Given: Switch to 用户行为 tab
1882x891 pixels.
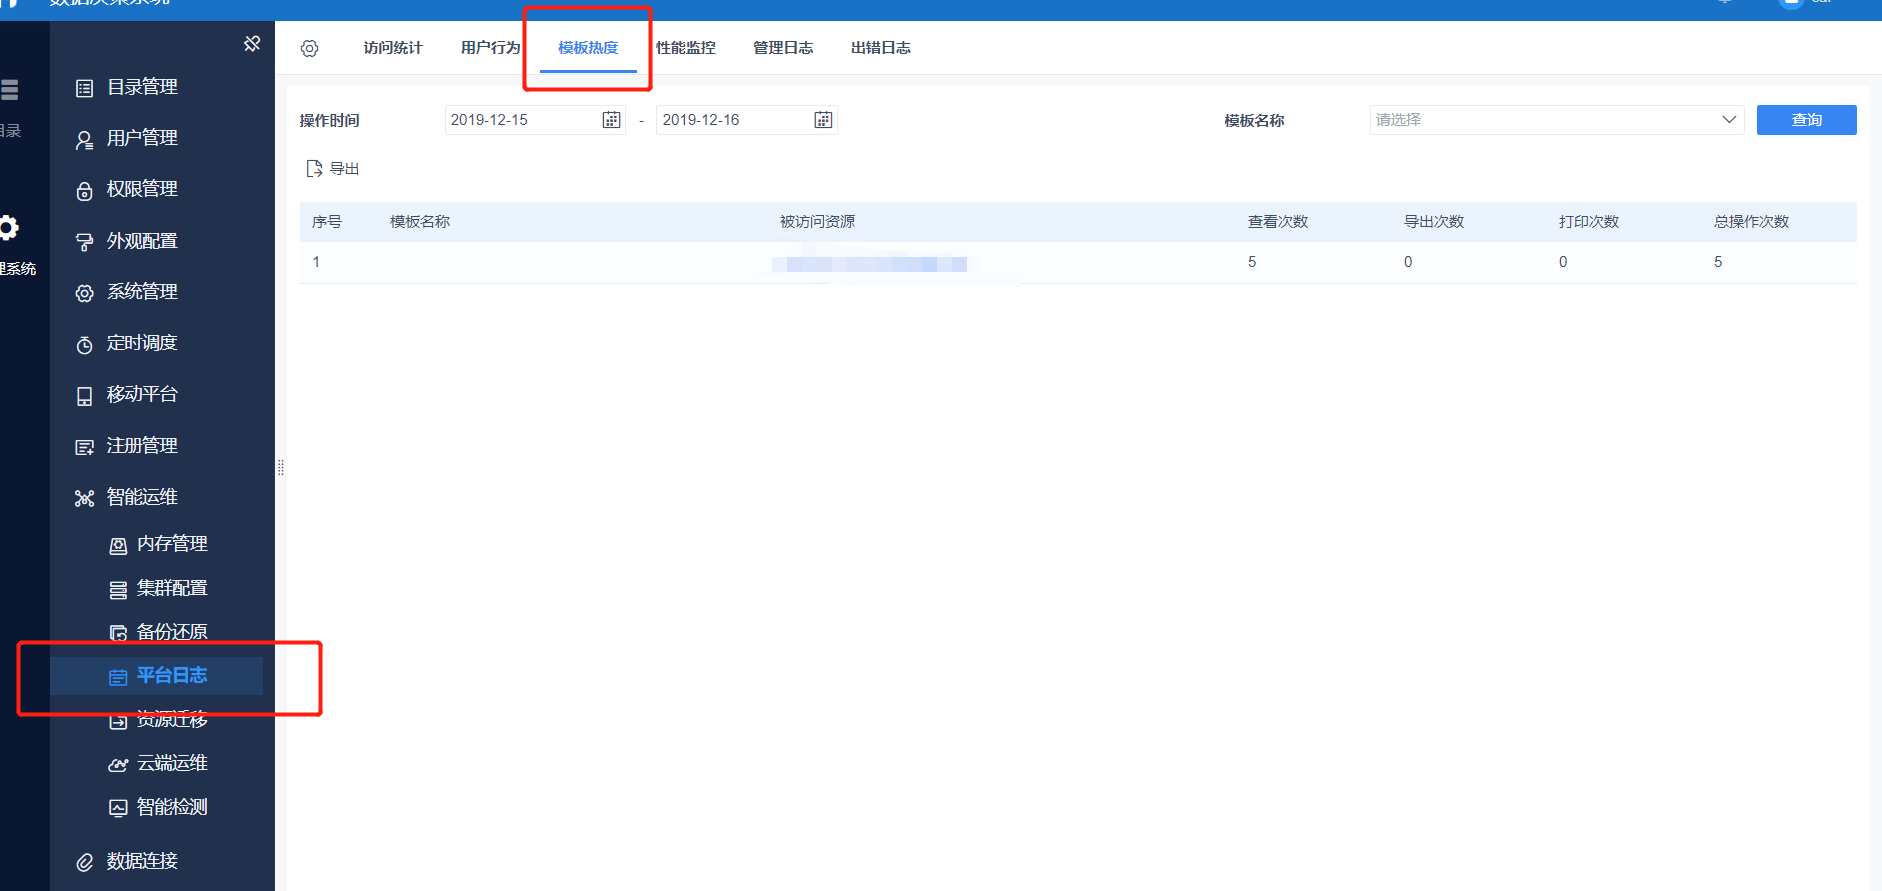Looking at the screenshot, I should pyautogui.click(x=491, y=48).
